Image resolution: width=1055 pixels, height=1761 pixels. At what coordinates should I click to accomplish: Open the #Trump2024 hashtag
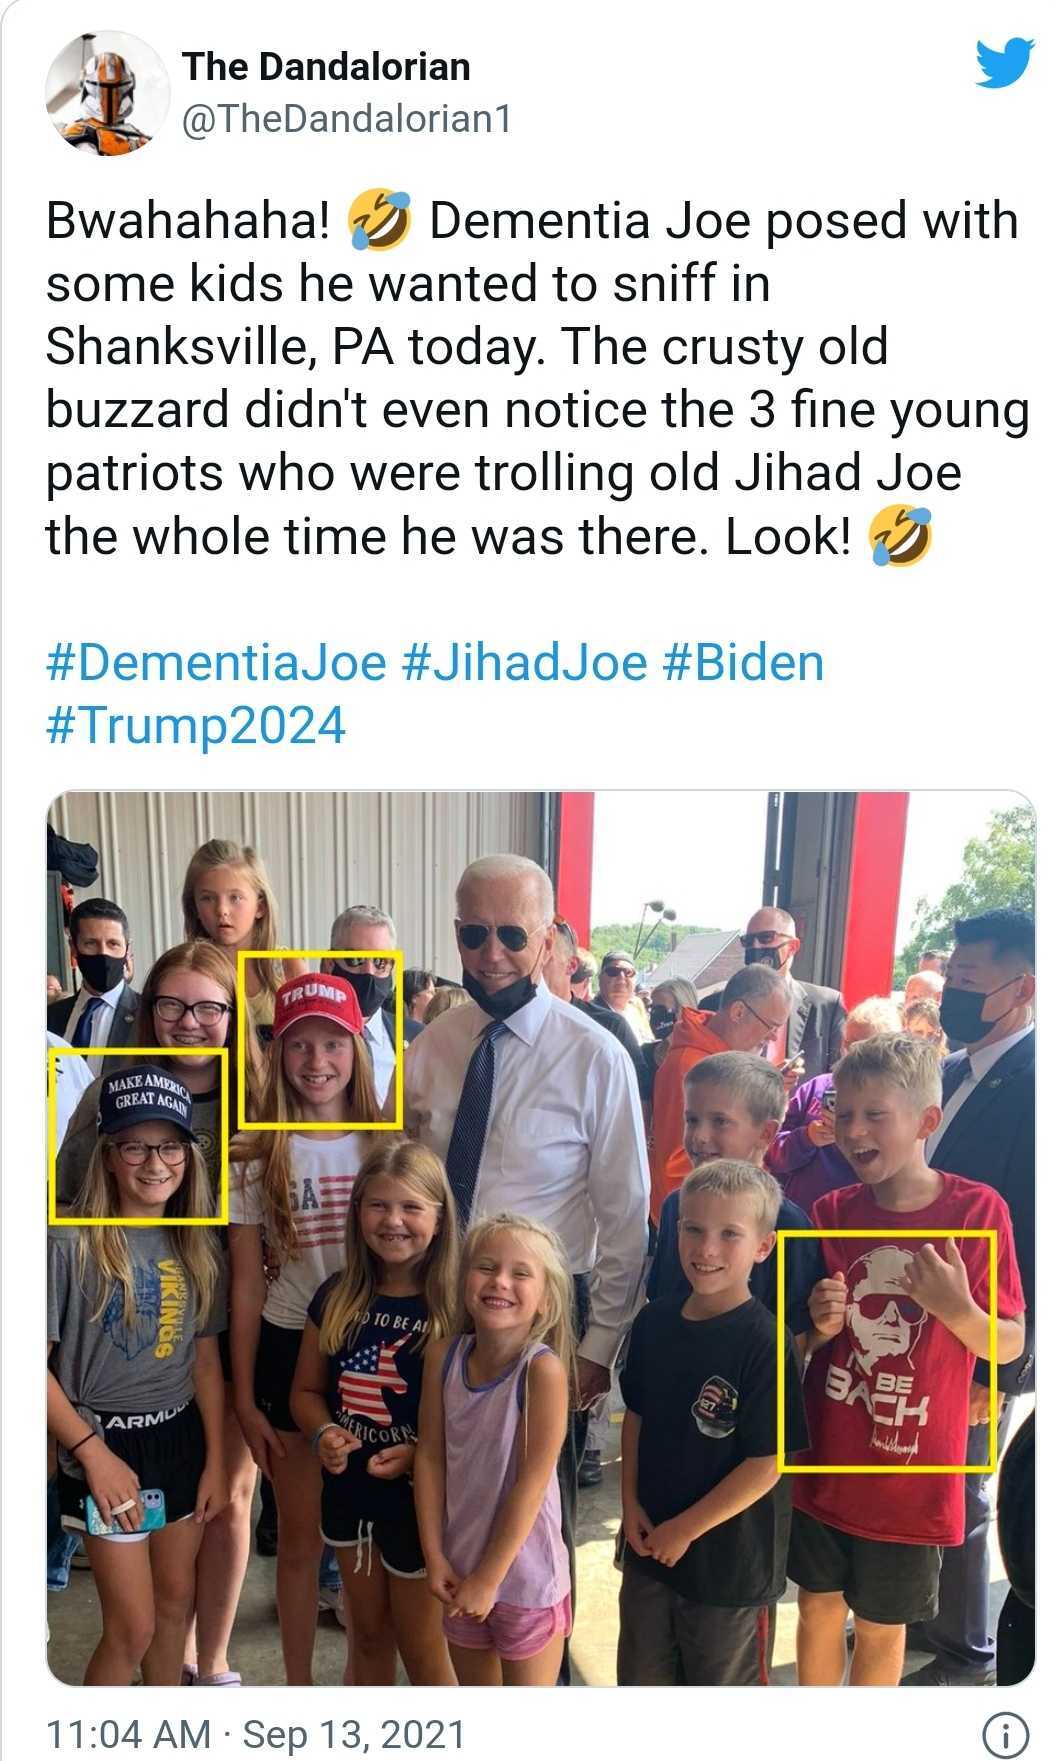[x=196, y=726]
